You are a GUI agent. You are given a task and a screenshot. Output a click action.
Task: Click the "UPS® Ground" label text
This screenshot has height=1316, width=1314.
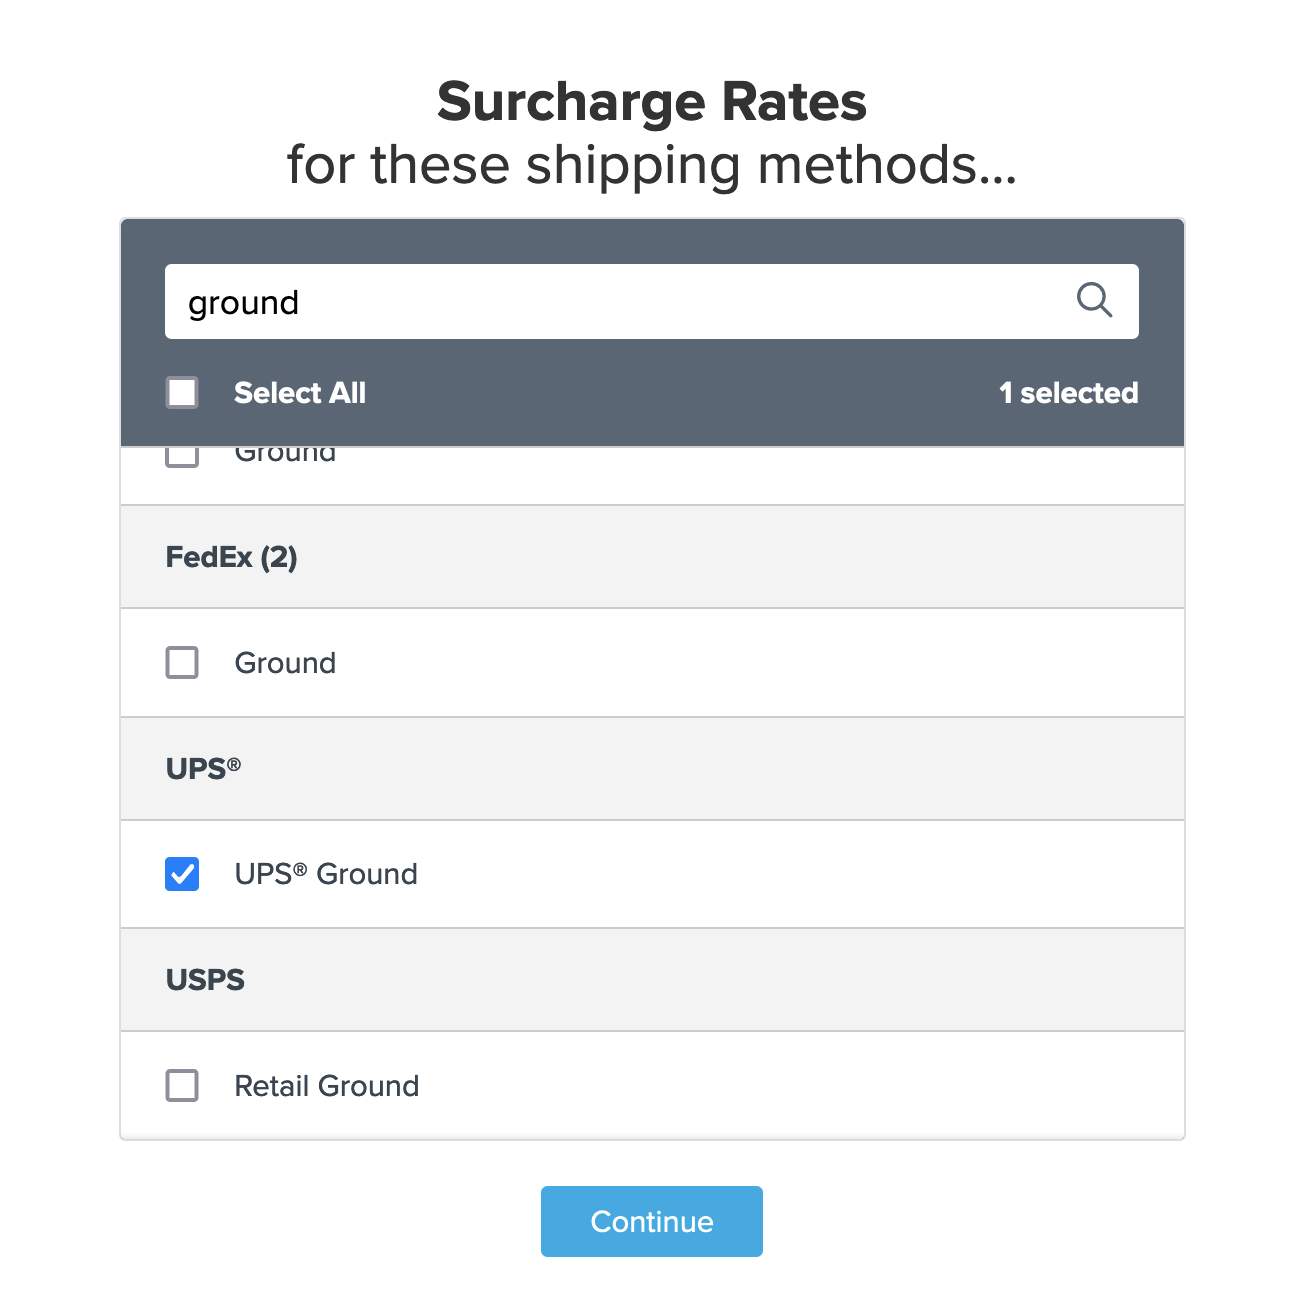click(326, 874)
